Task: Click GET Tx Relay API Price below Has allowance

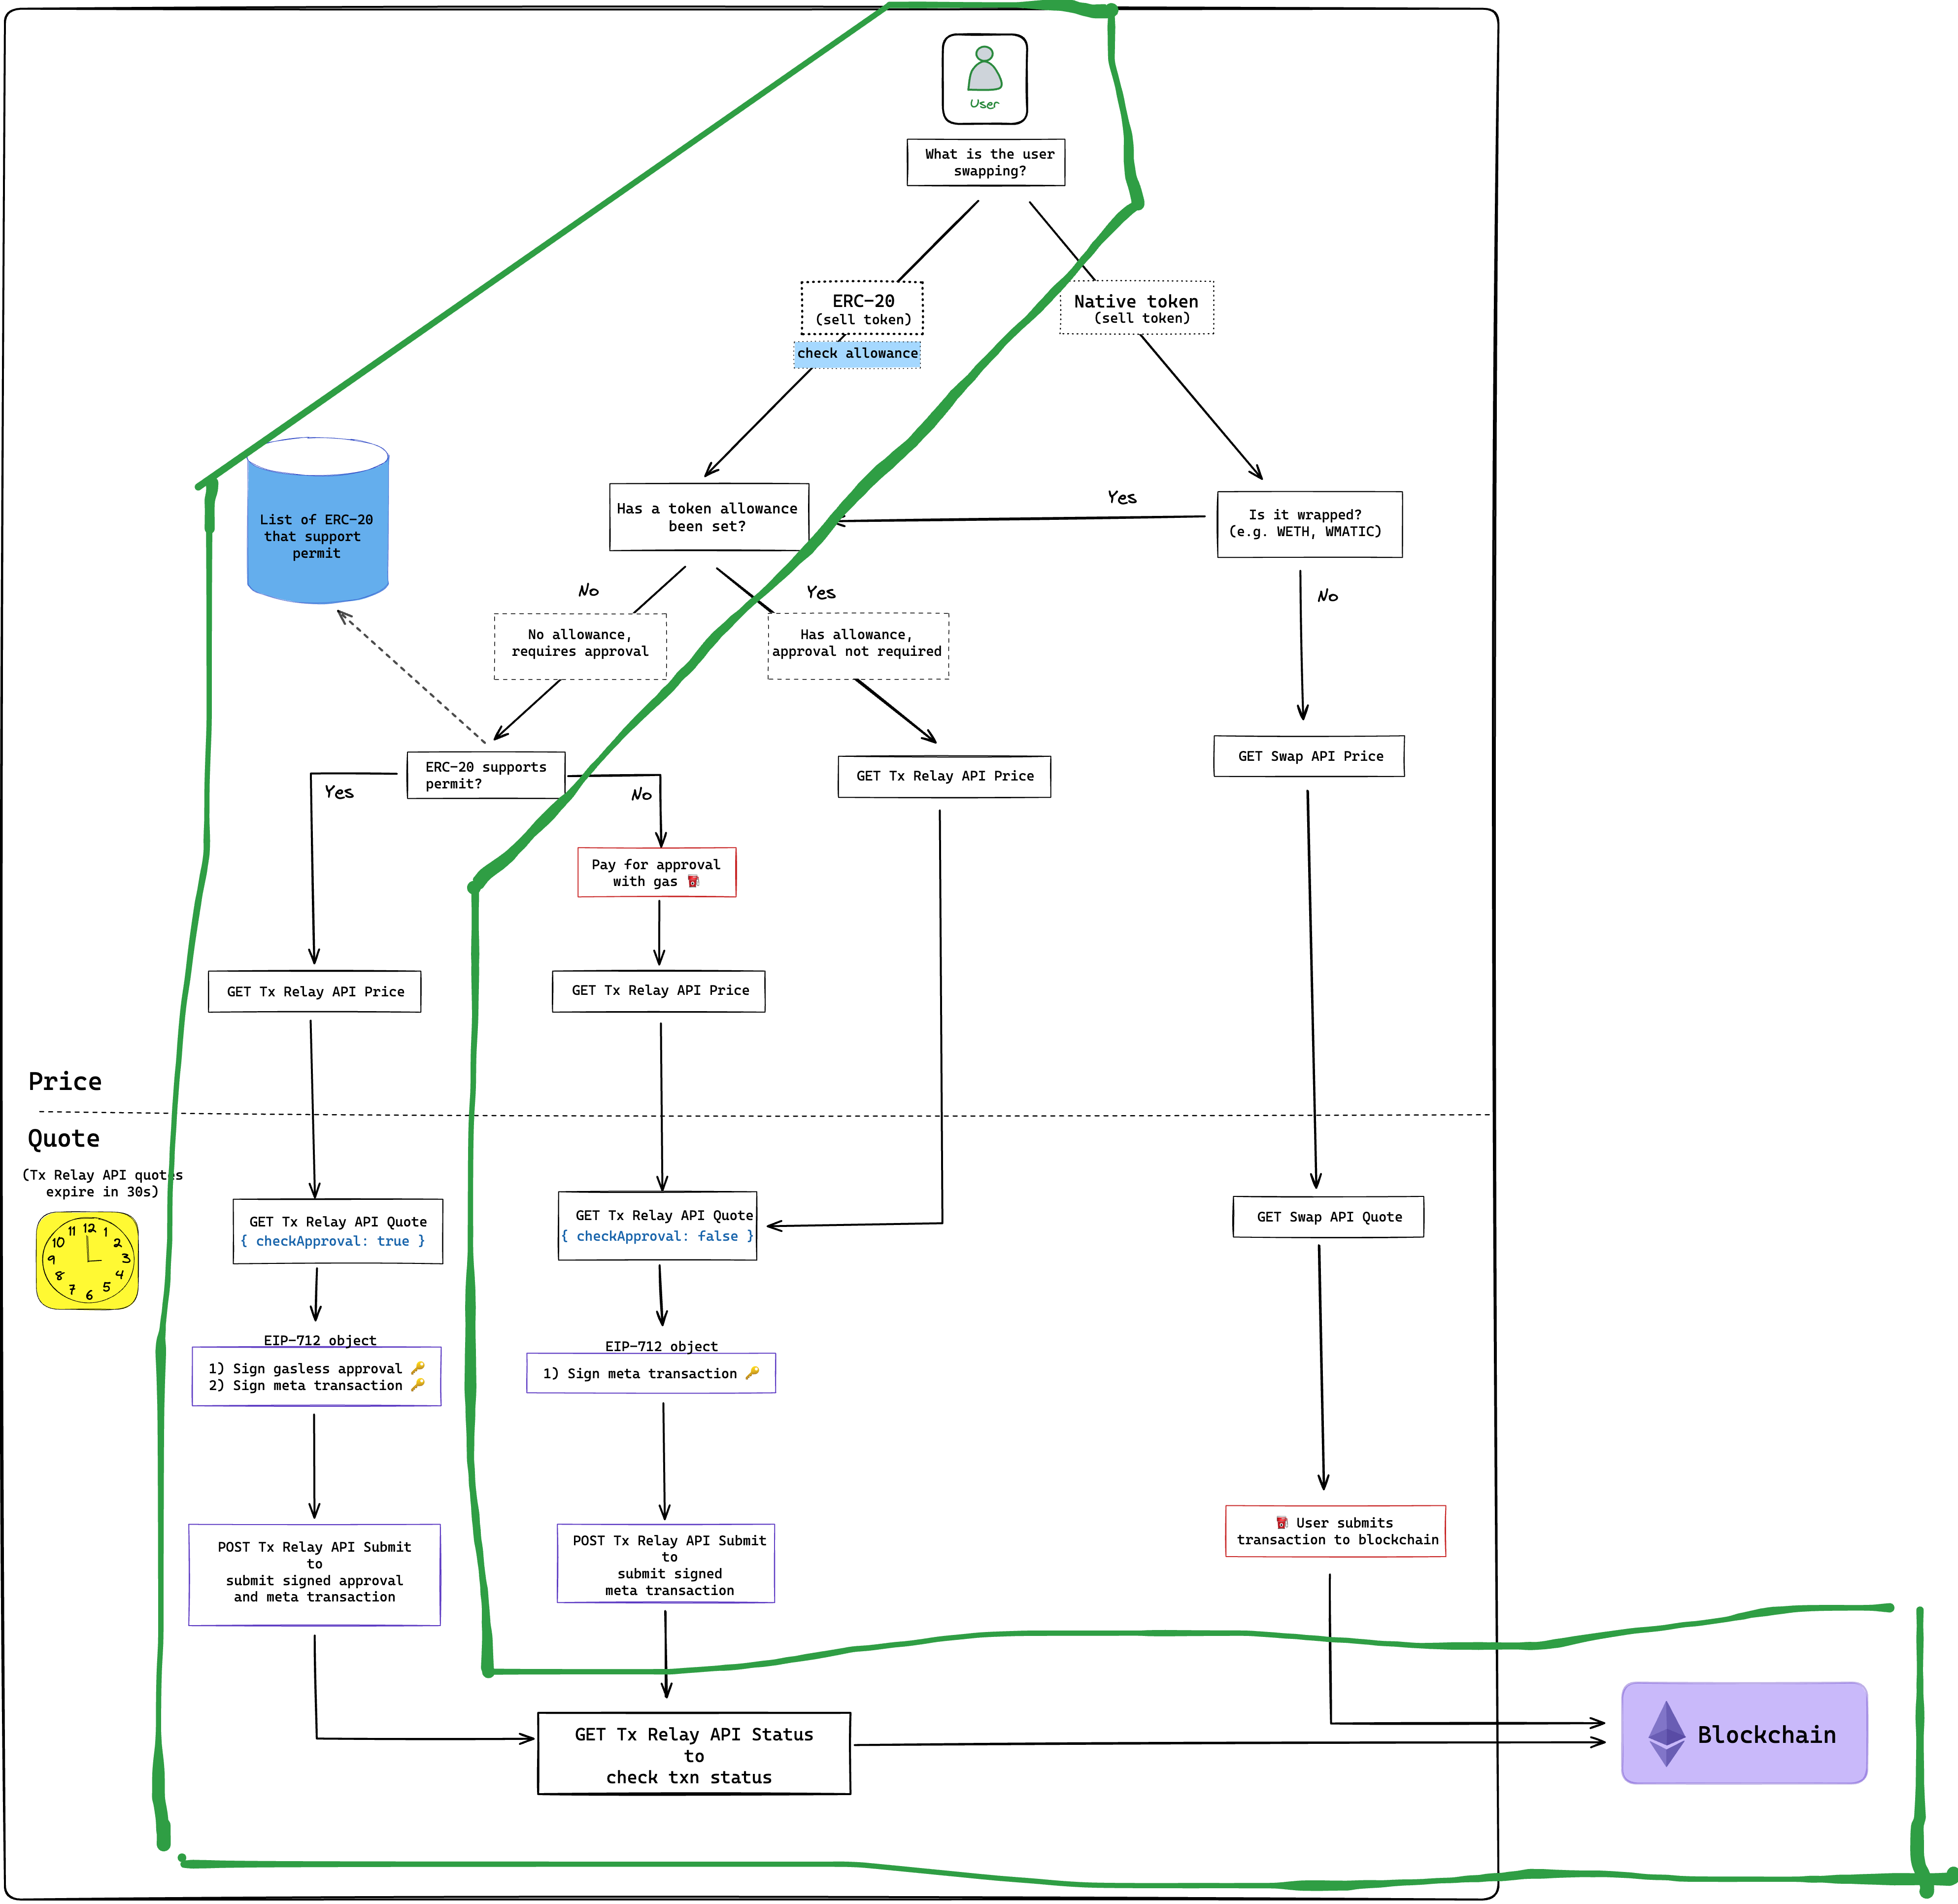Action: coord(944,776)
